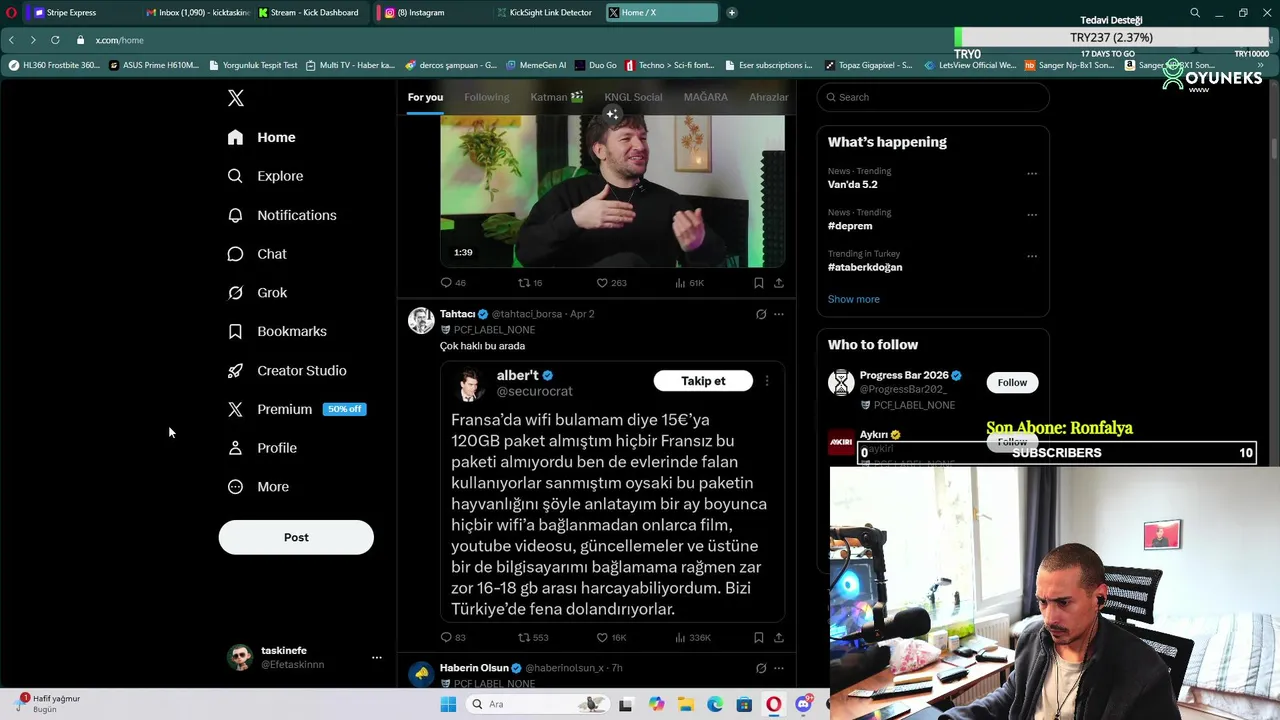This screenshot has height=720, width=1280.
Task: Switch to the KNGL Social tab
Action: click(x=633, y=97)
